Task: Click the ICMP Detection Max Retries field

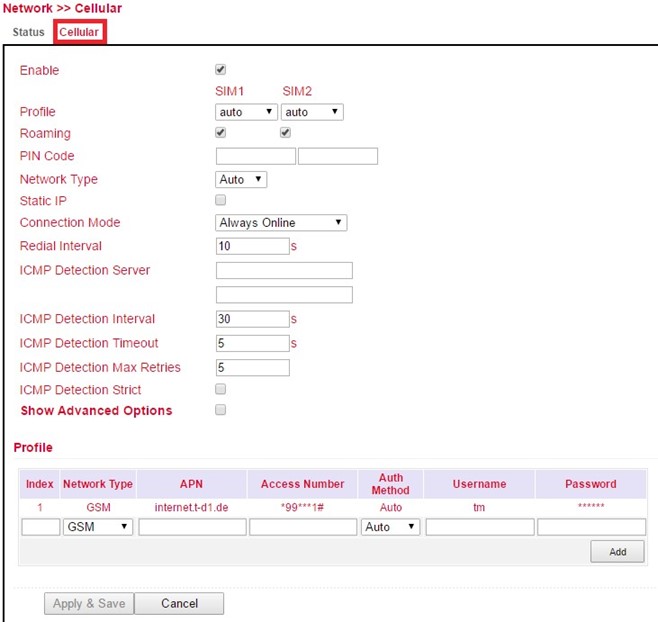Action: pyautogui.click(x=253, y=368)
